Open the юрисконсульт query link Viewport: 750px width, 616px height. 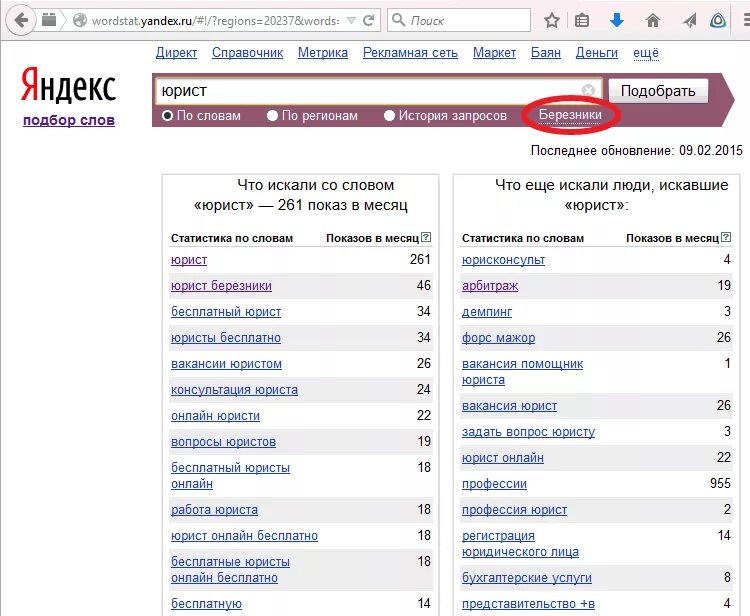tap(504, 260)
